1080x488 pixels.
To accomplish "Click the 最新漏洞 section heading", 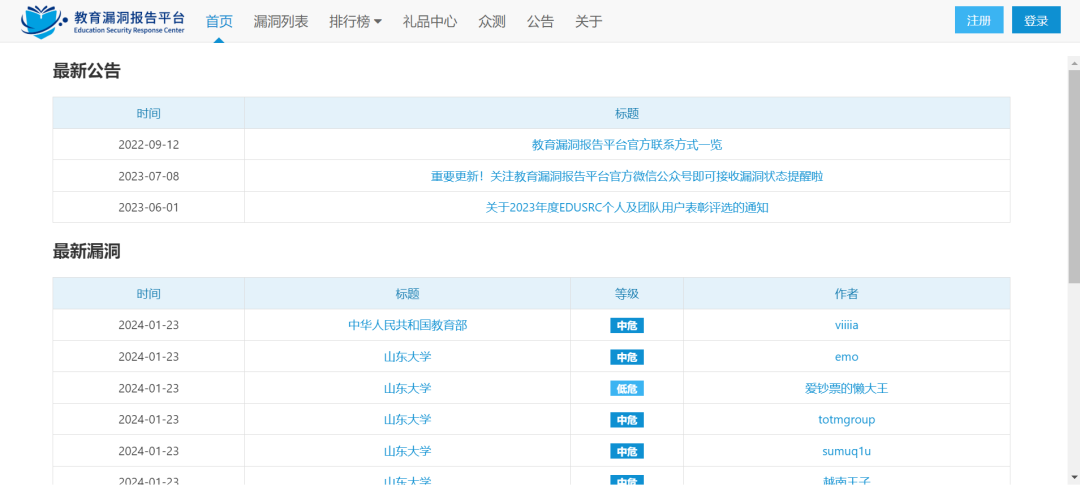I will pyautogui.click(x=87, y=251).
